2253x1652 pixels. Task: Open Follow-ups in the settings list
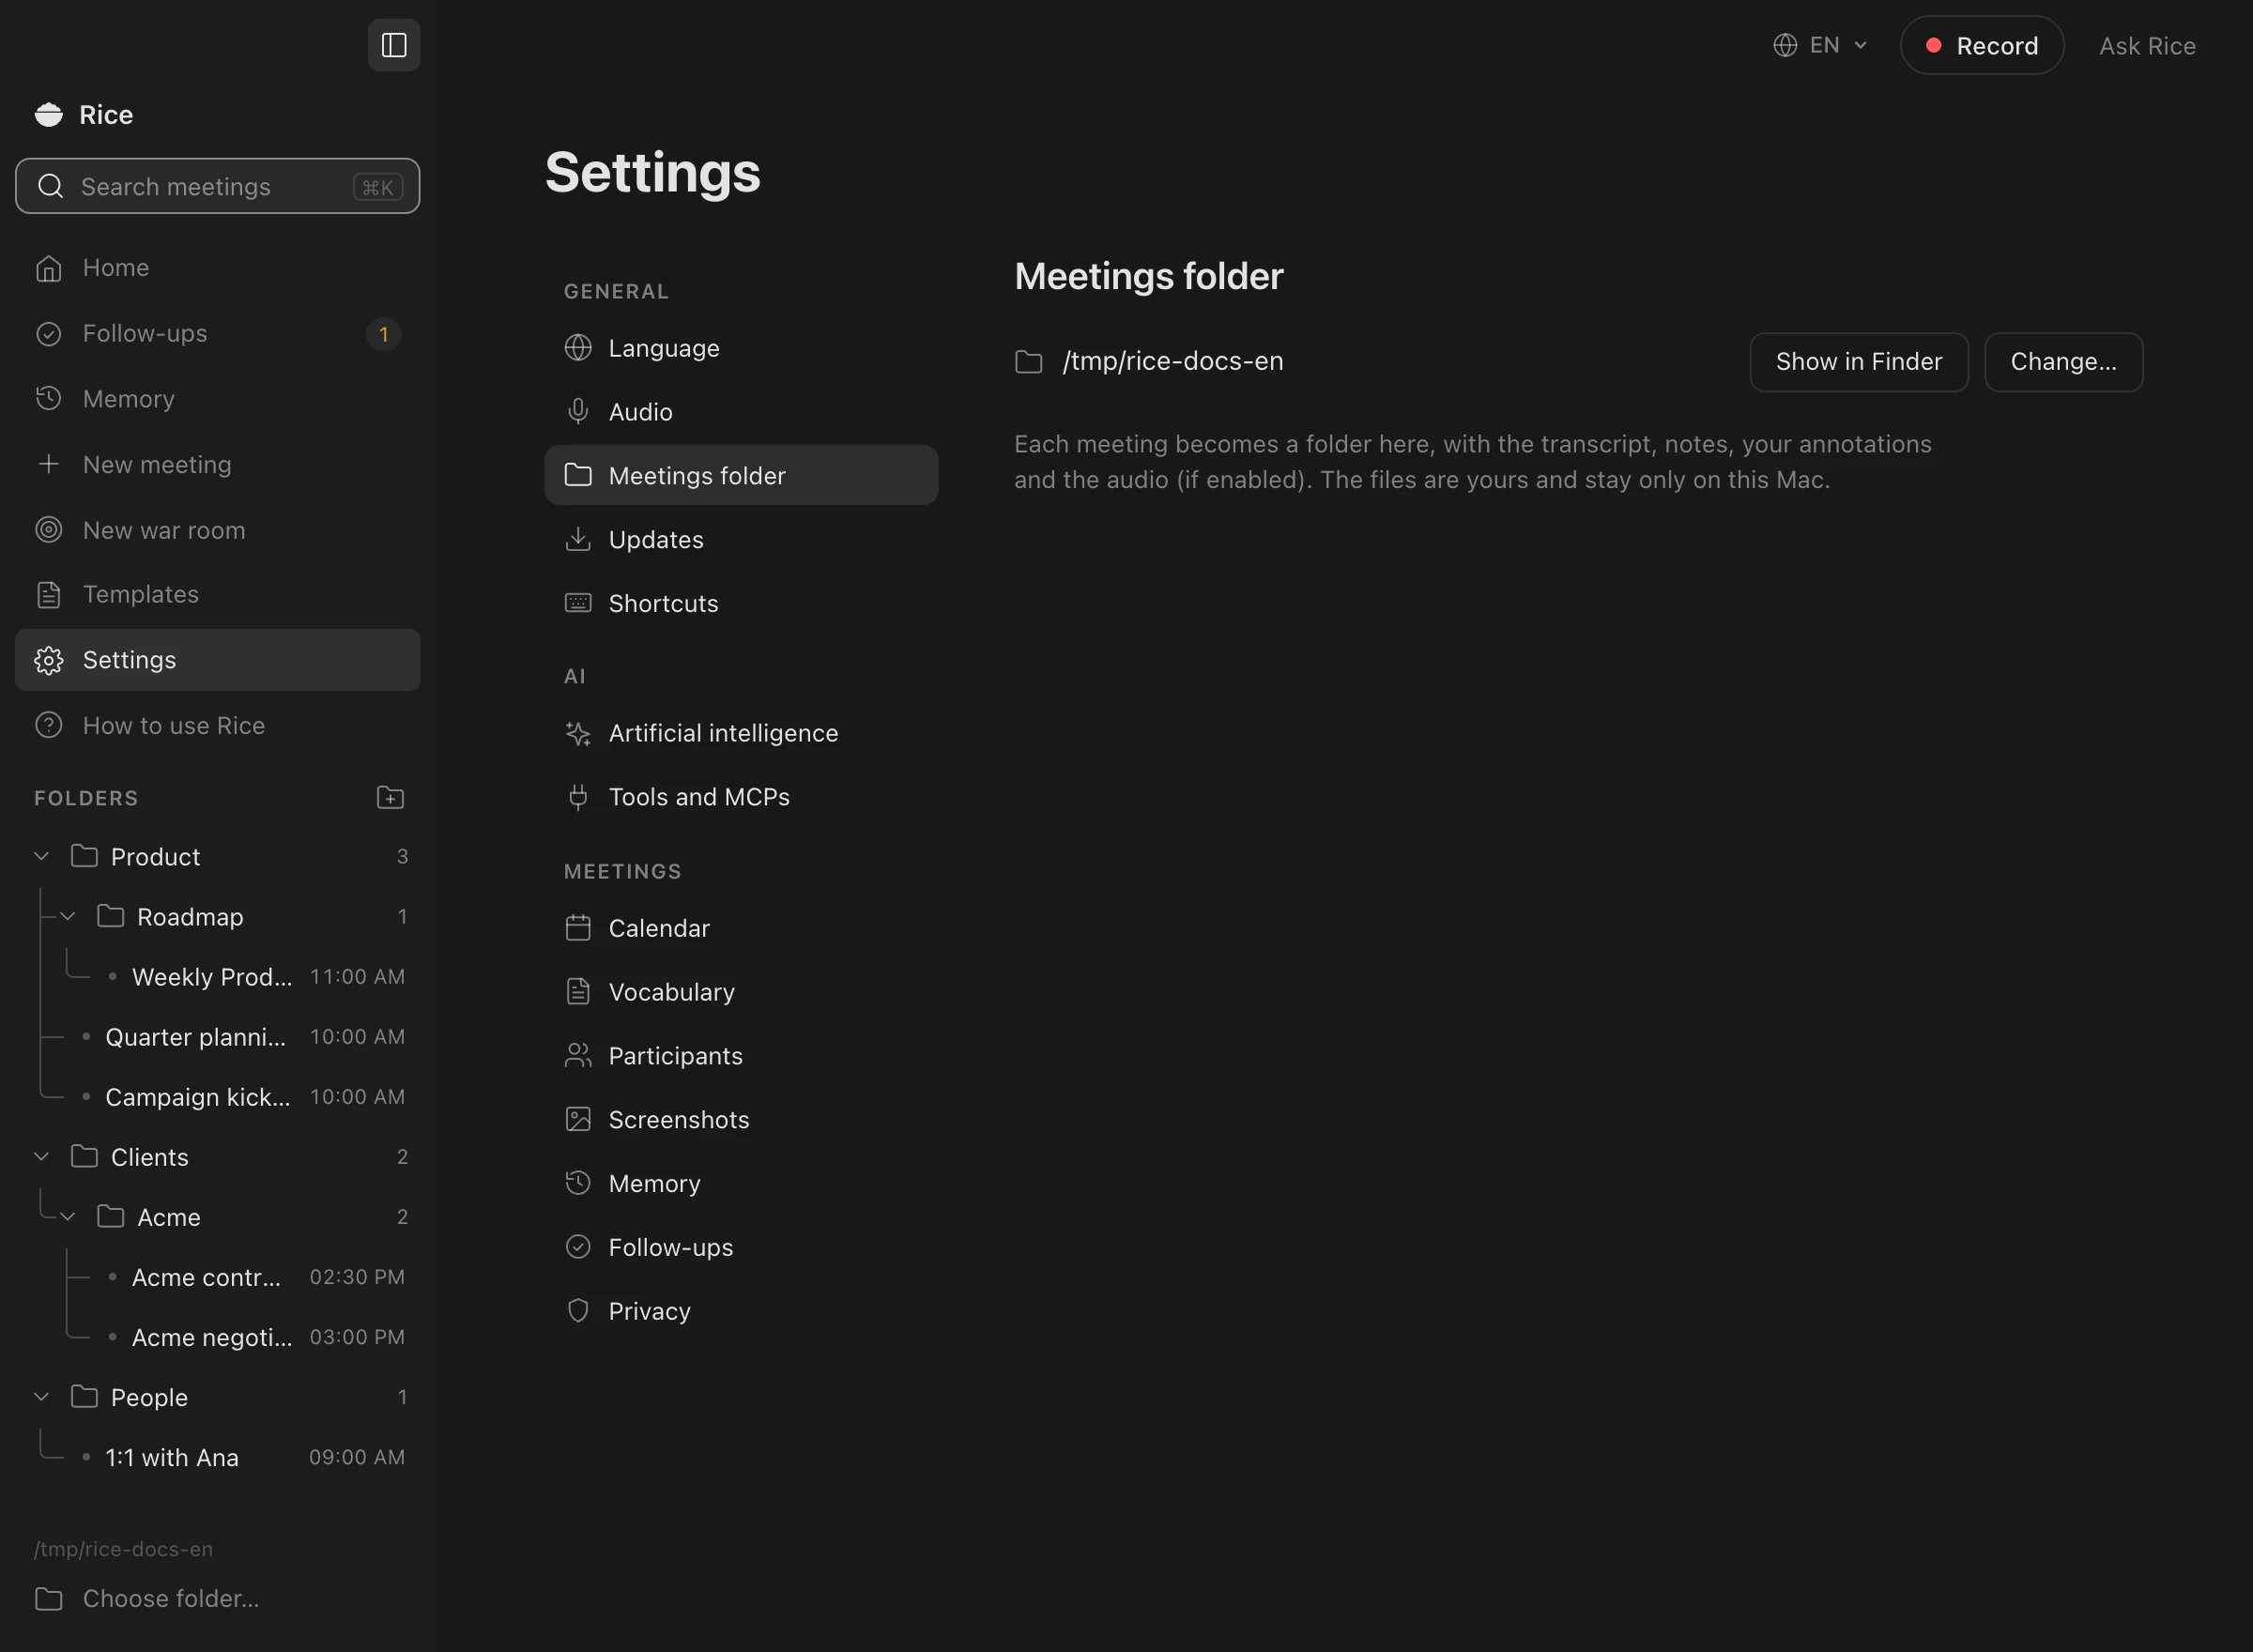741,1247
